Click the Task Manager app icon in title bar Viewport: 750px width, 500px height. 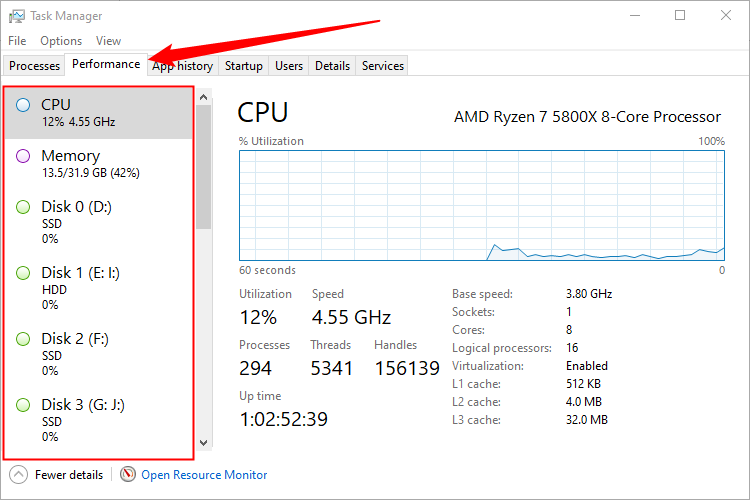(x=16, y=16)
